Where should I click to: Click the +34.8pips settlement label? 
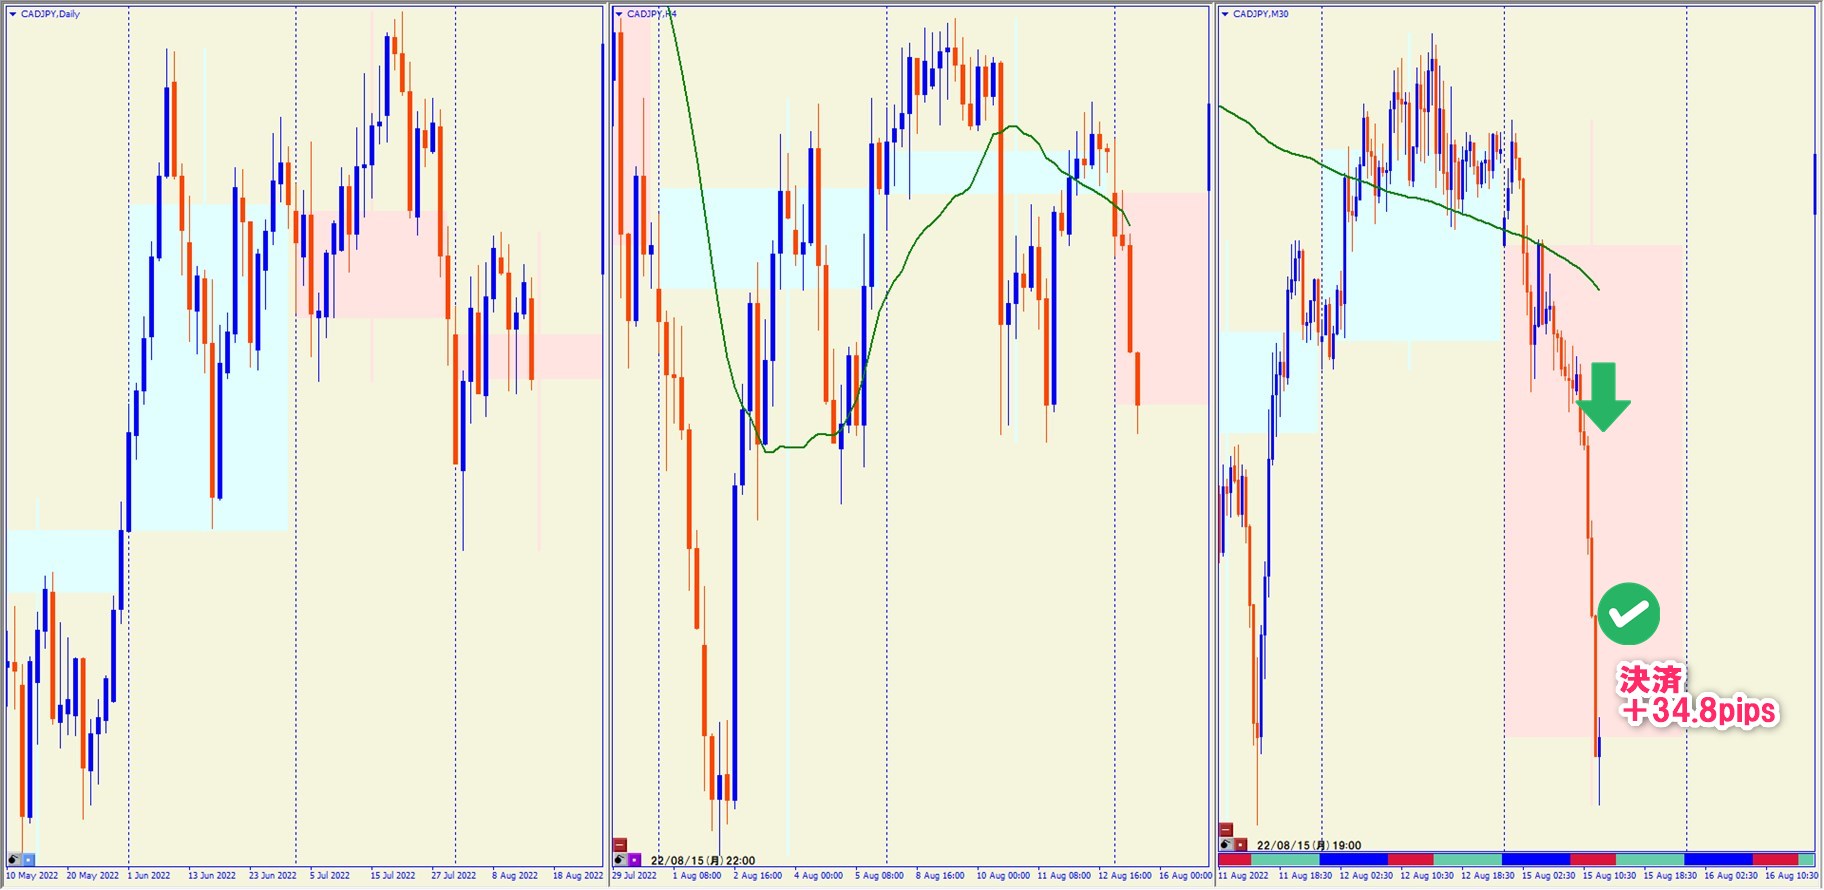click(x=1699, y=710)
